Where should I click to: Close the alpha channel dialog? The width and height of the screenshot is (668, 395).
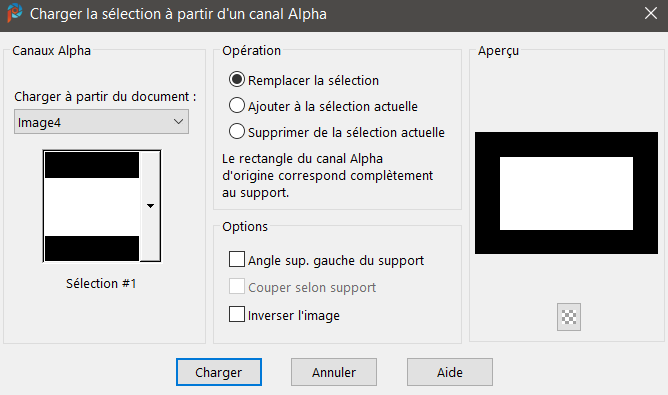[651, 13]
